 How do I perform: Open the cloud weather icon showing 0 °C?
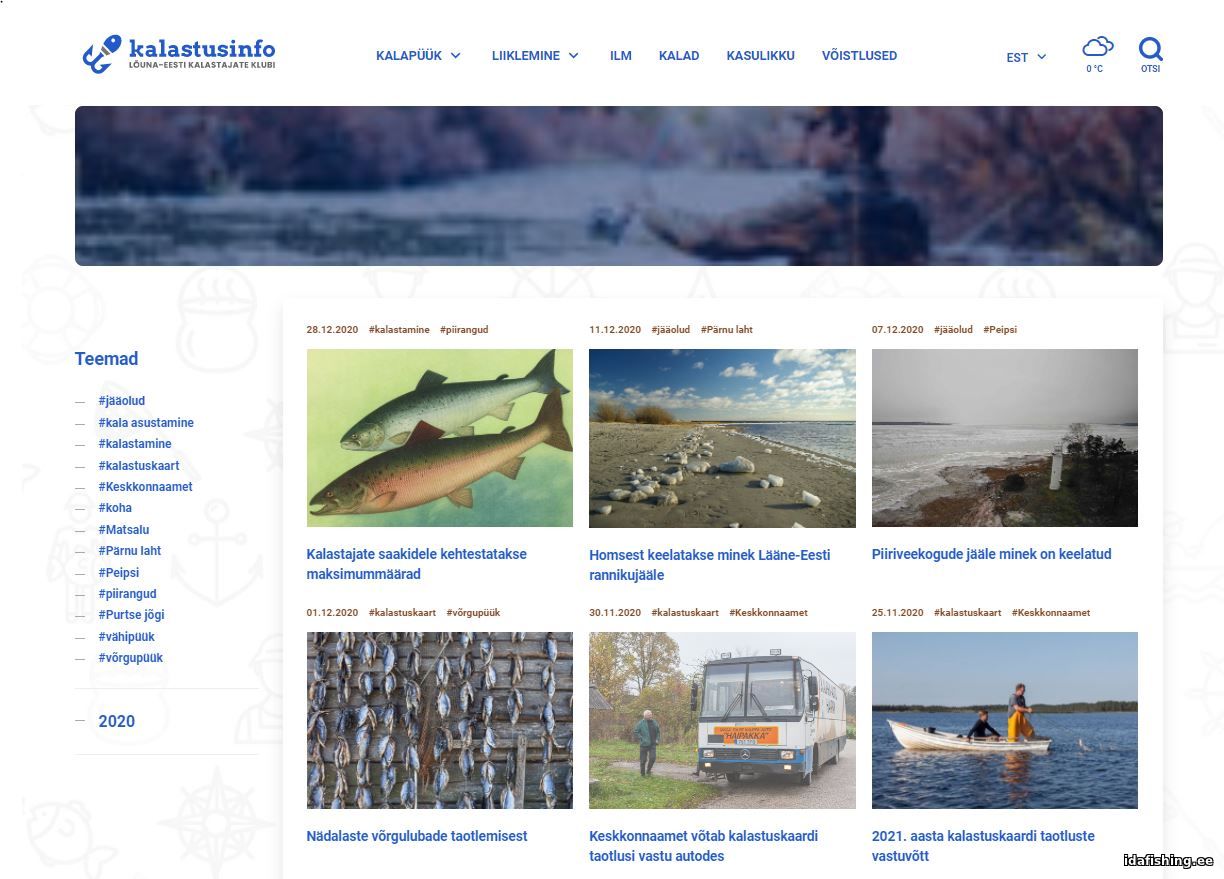click(1097, 55)
